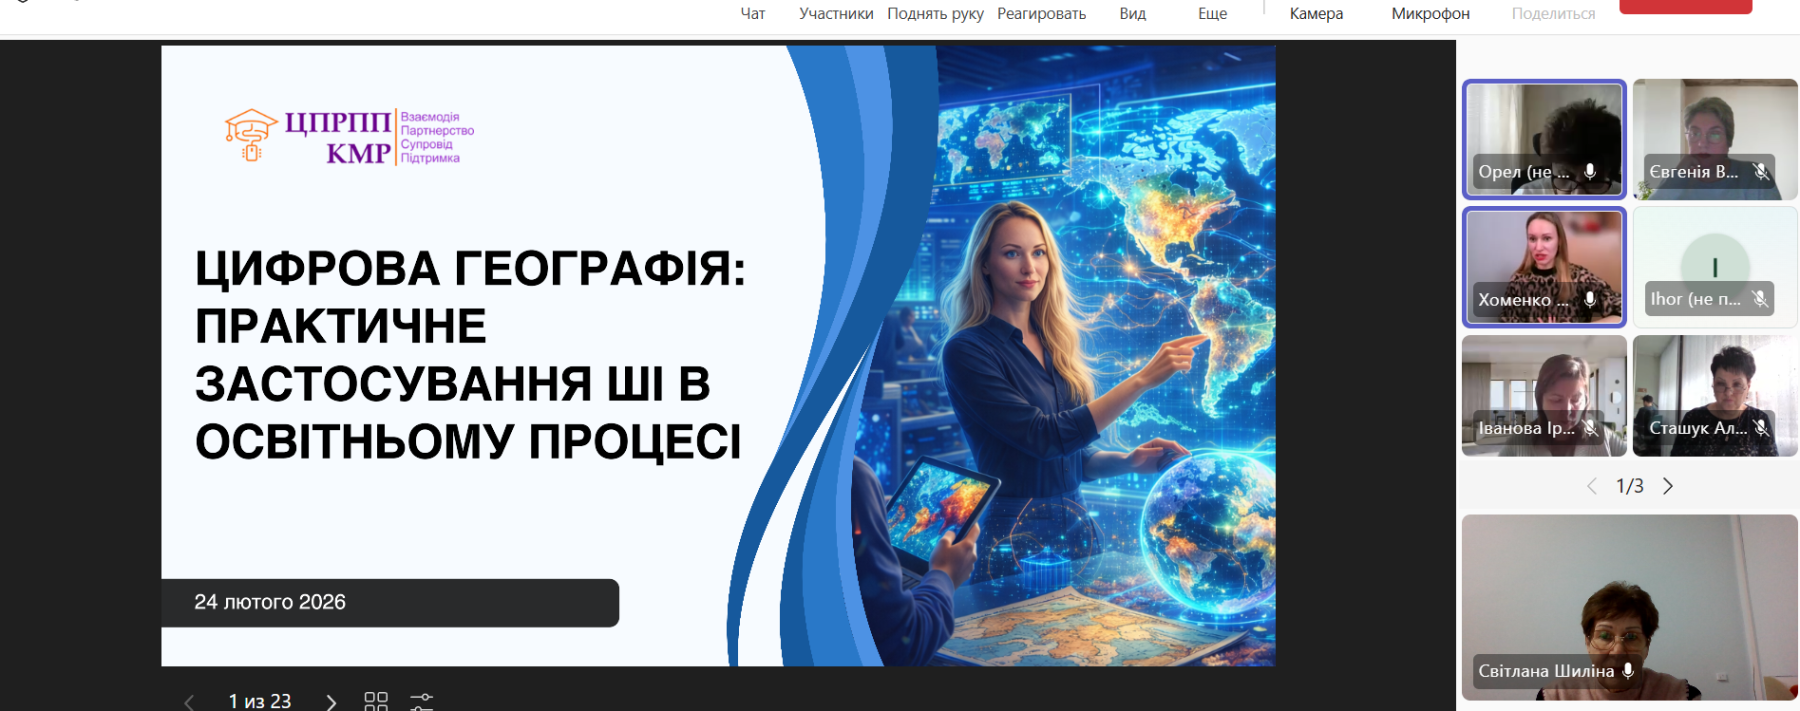Click microphone icon on Хоменко's tile
Image resolution: width=1800 pixels, height=711 pixels.
coord(1590,299)
